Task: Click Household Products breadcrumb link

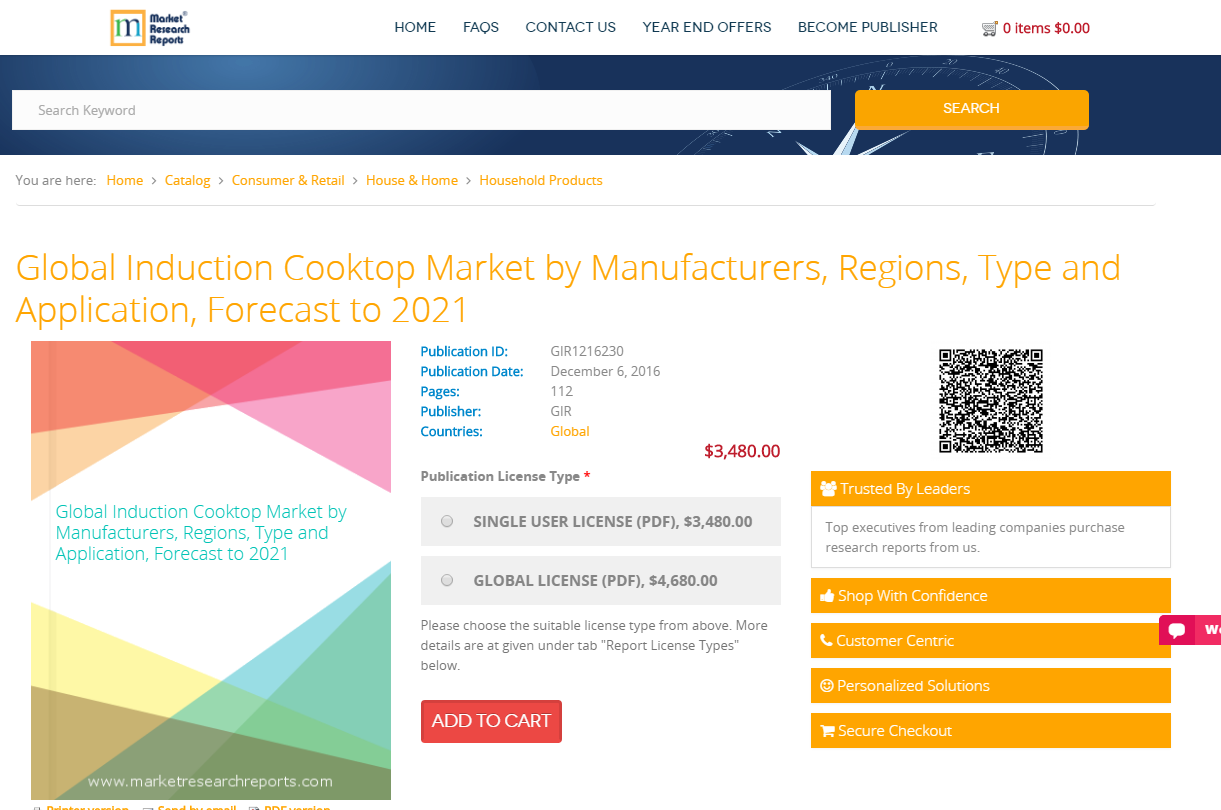Action: [541, 180]
